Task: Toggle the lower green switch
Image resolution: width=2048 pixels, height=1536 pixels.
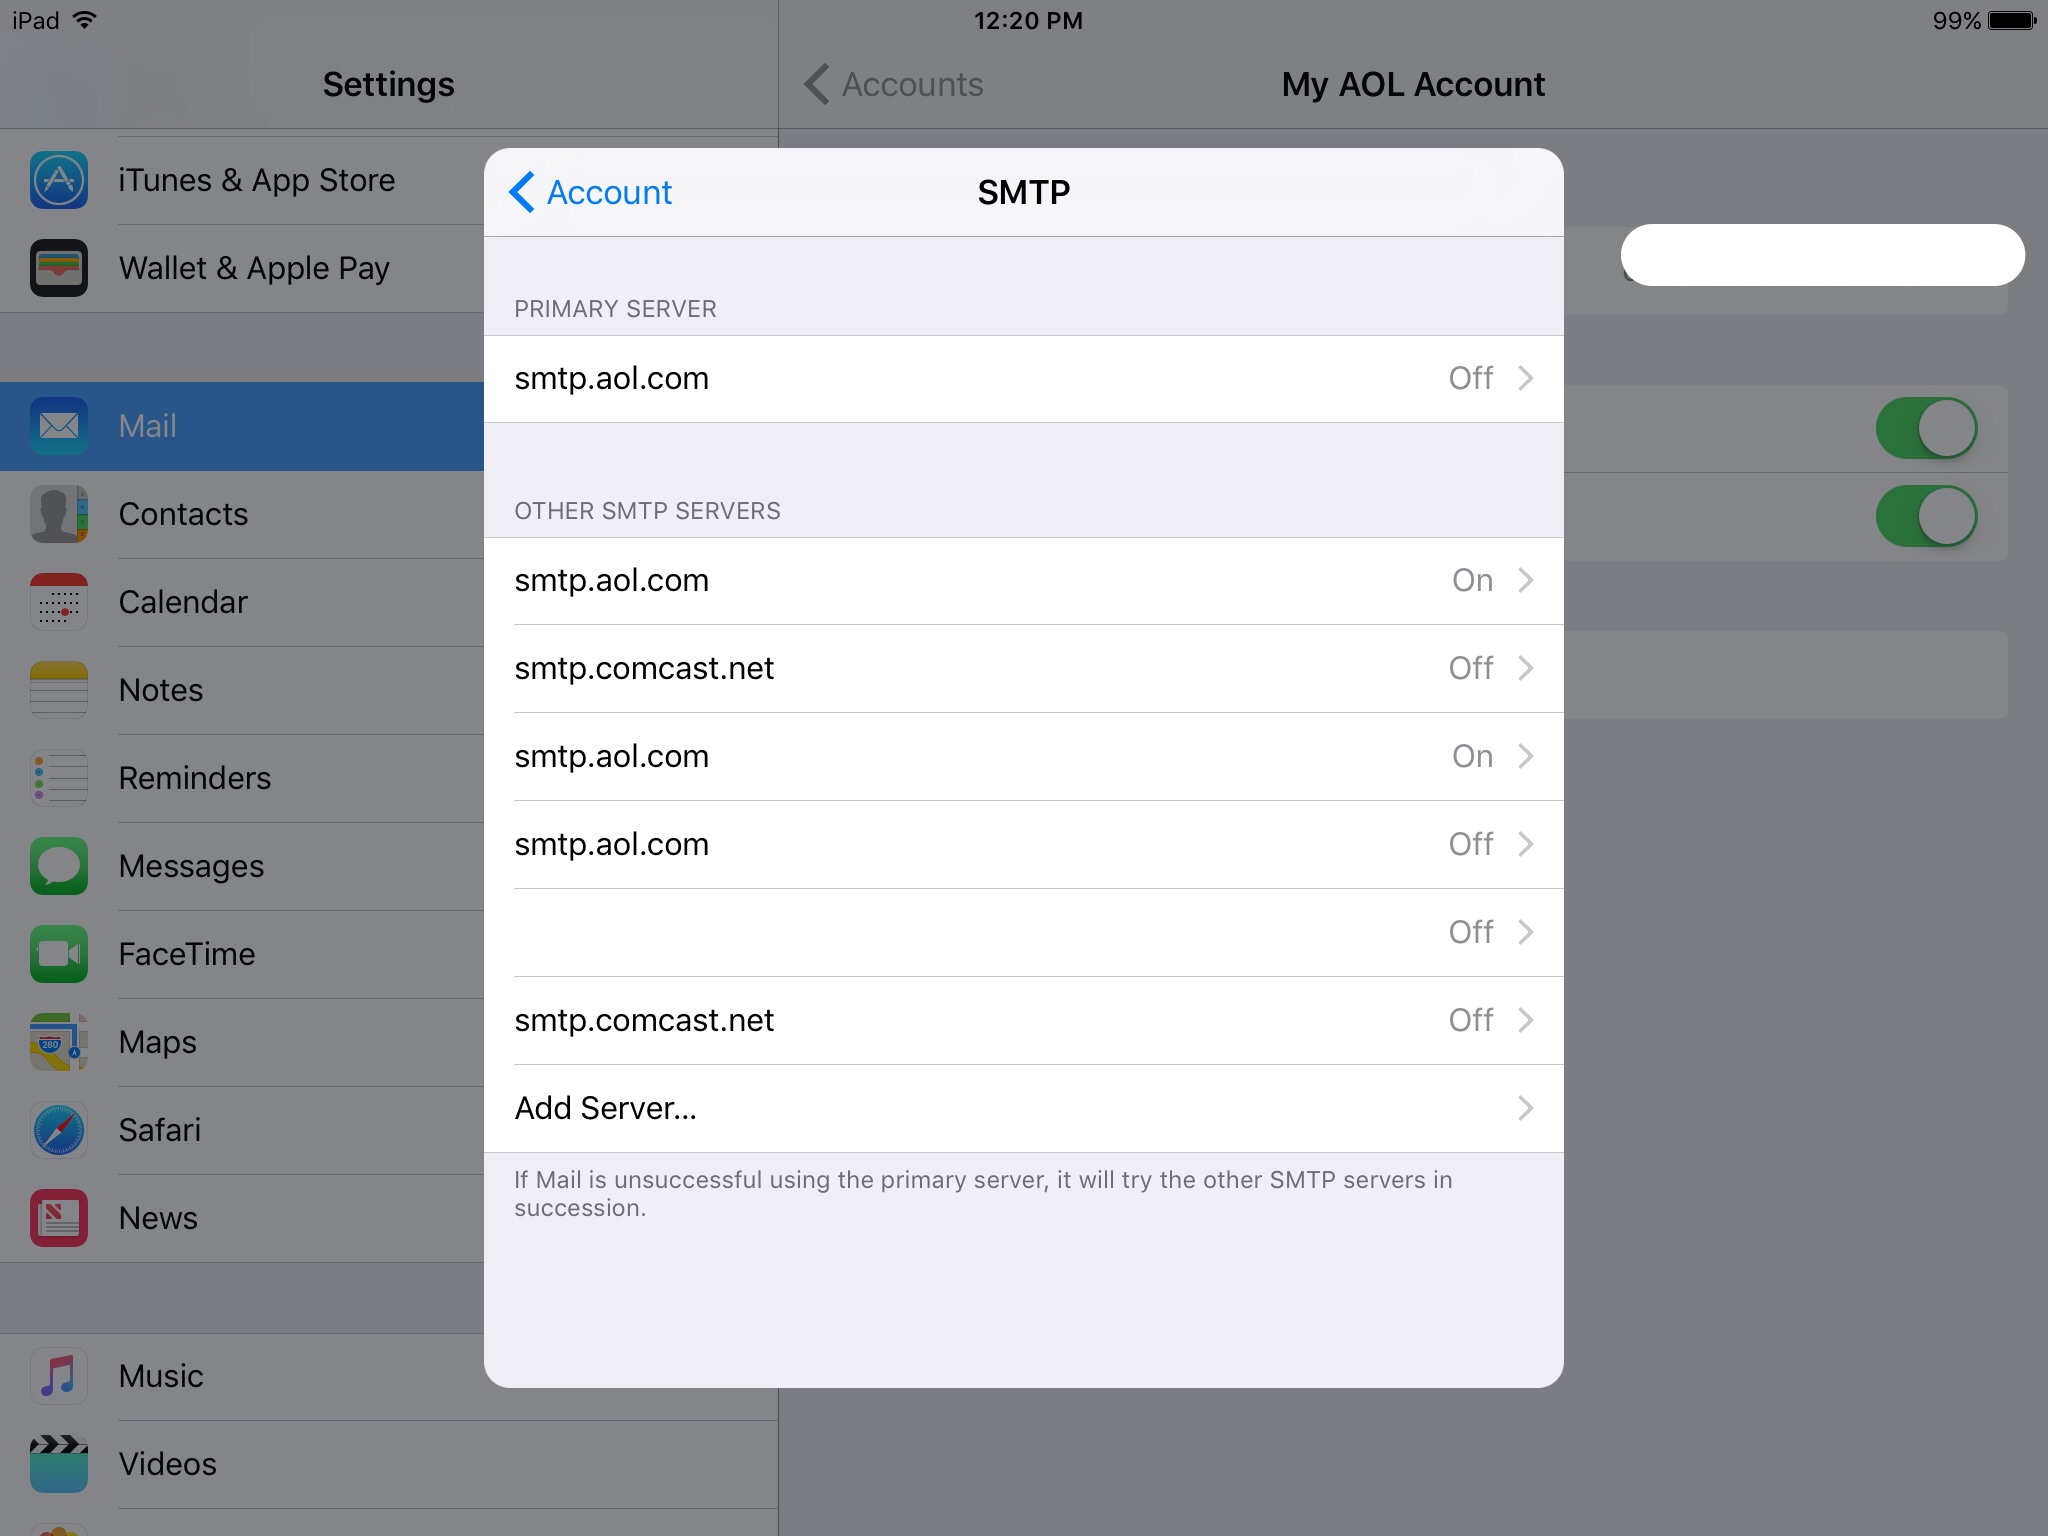Action: coord(1926,516)
